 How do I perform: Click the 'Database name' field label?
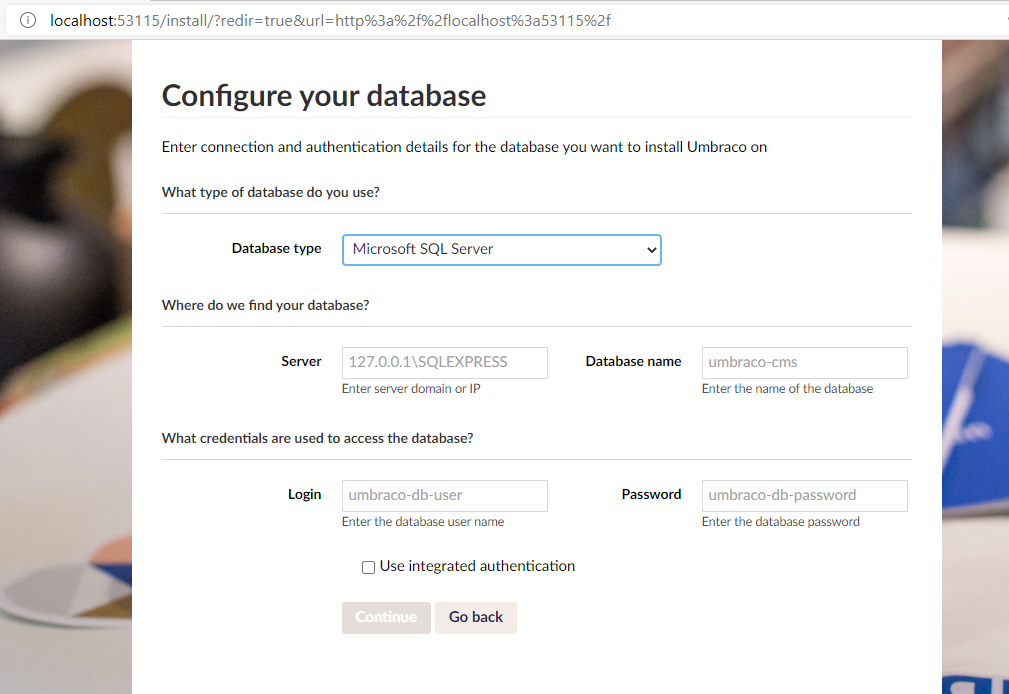pos(633,361)
